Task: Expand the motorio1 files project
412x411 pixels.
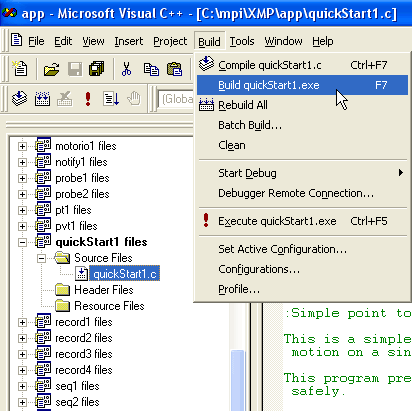Action: tap(22, 146)
